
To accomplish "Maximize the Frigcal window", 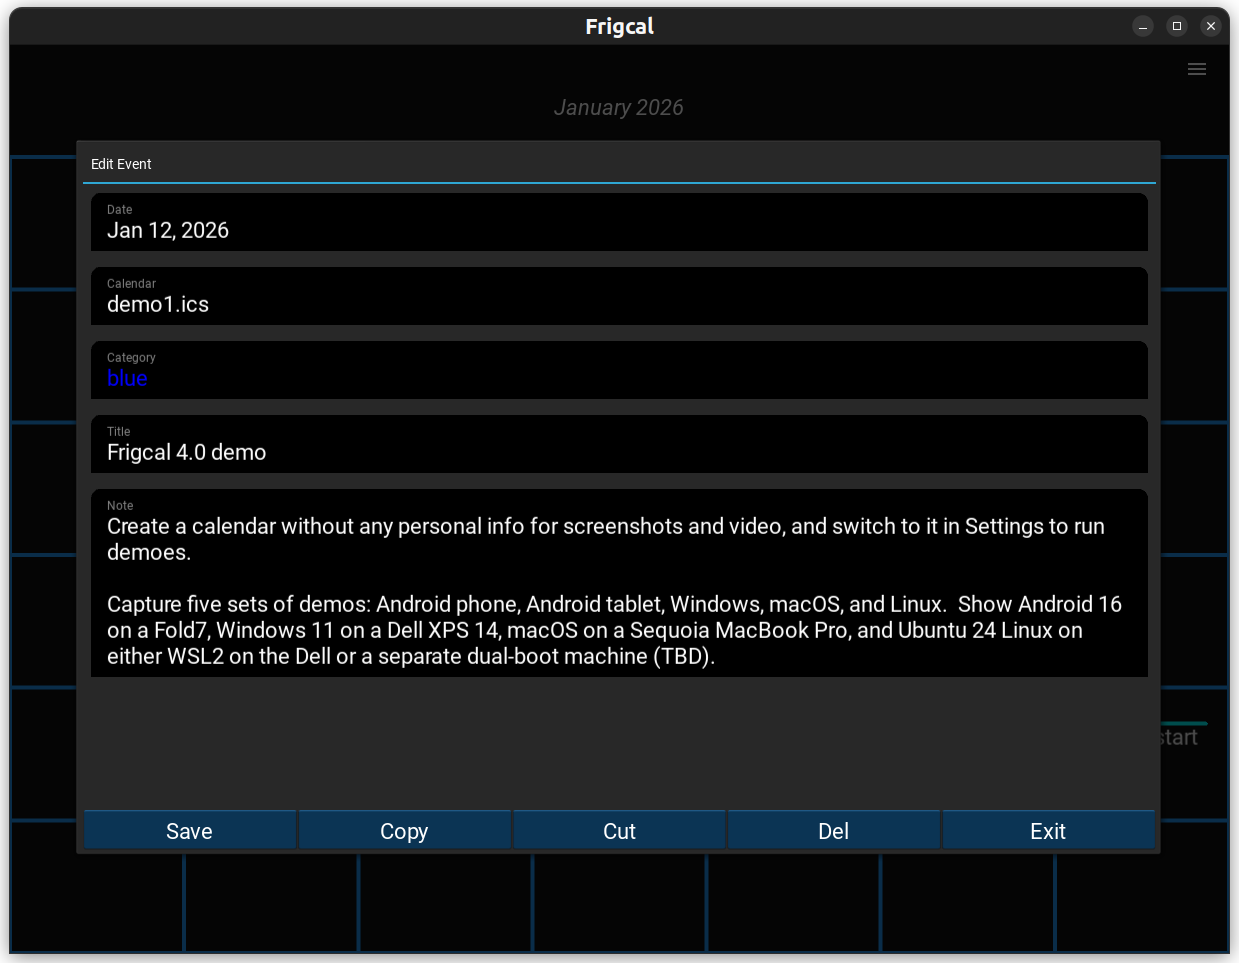I will point(1177,26).
